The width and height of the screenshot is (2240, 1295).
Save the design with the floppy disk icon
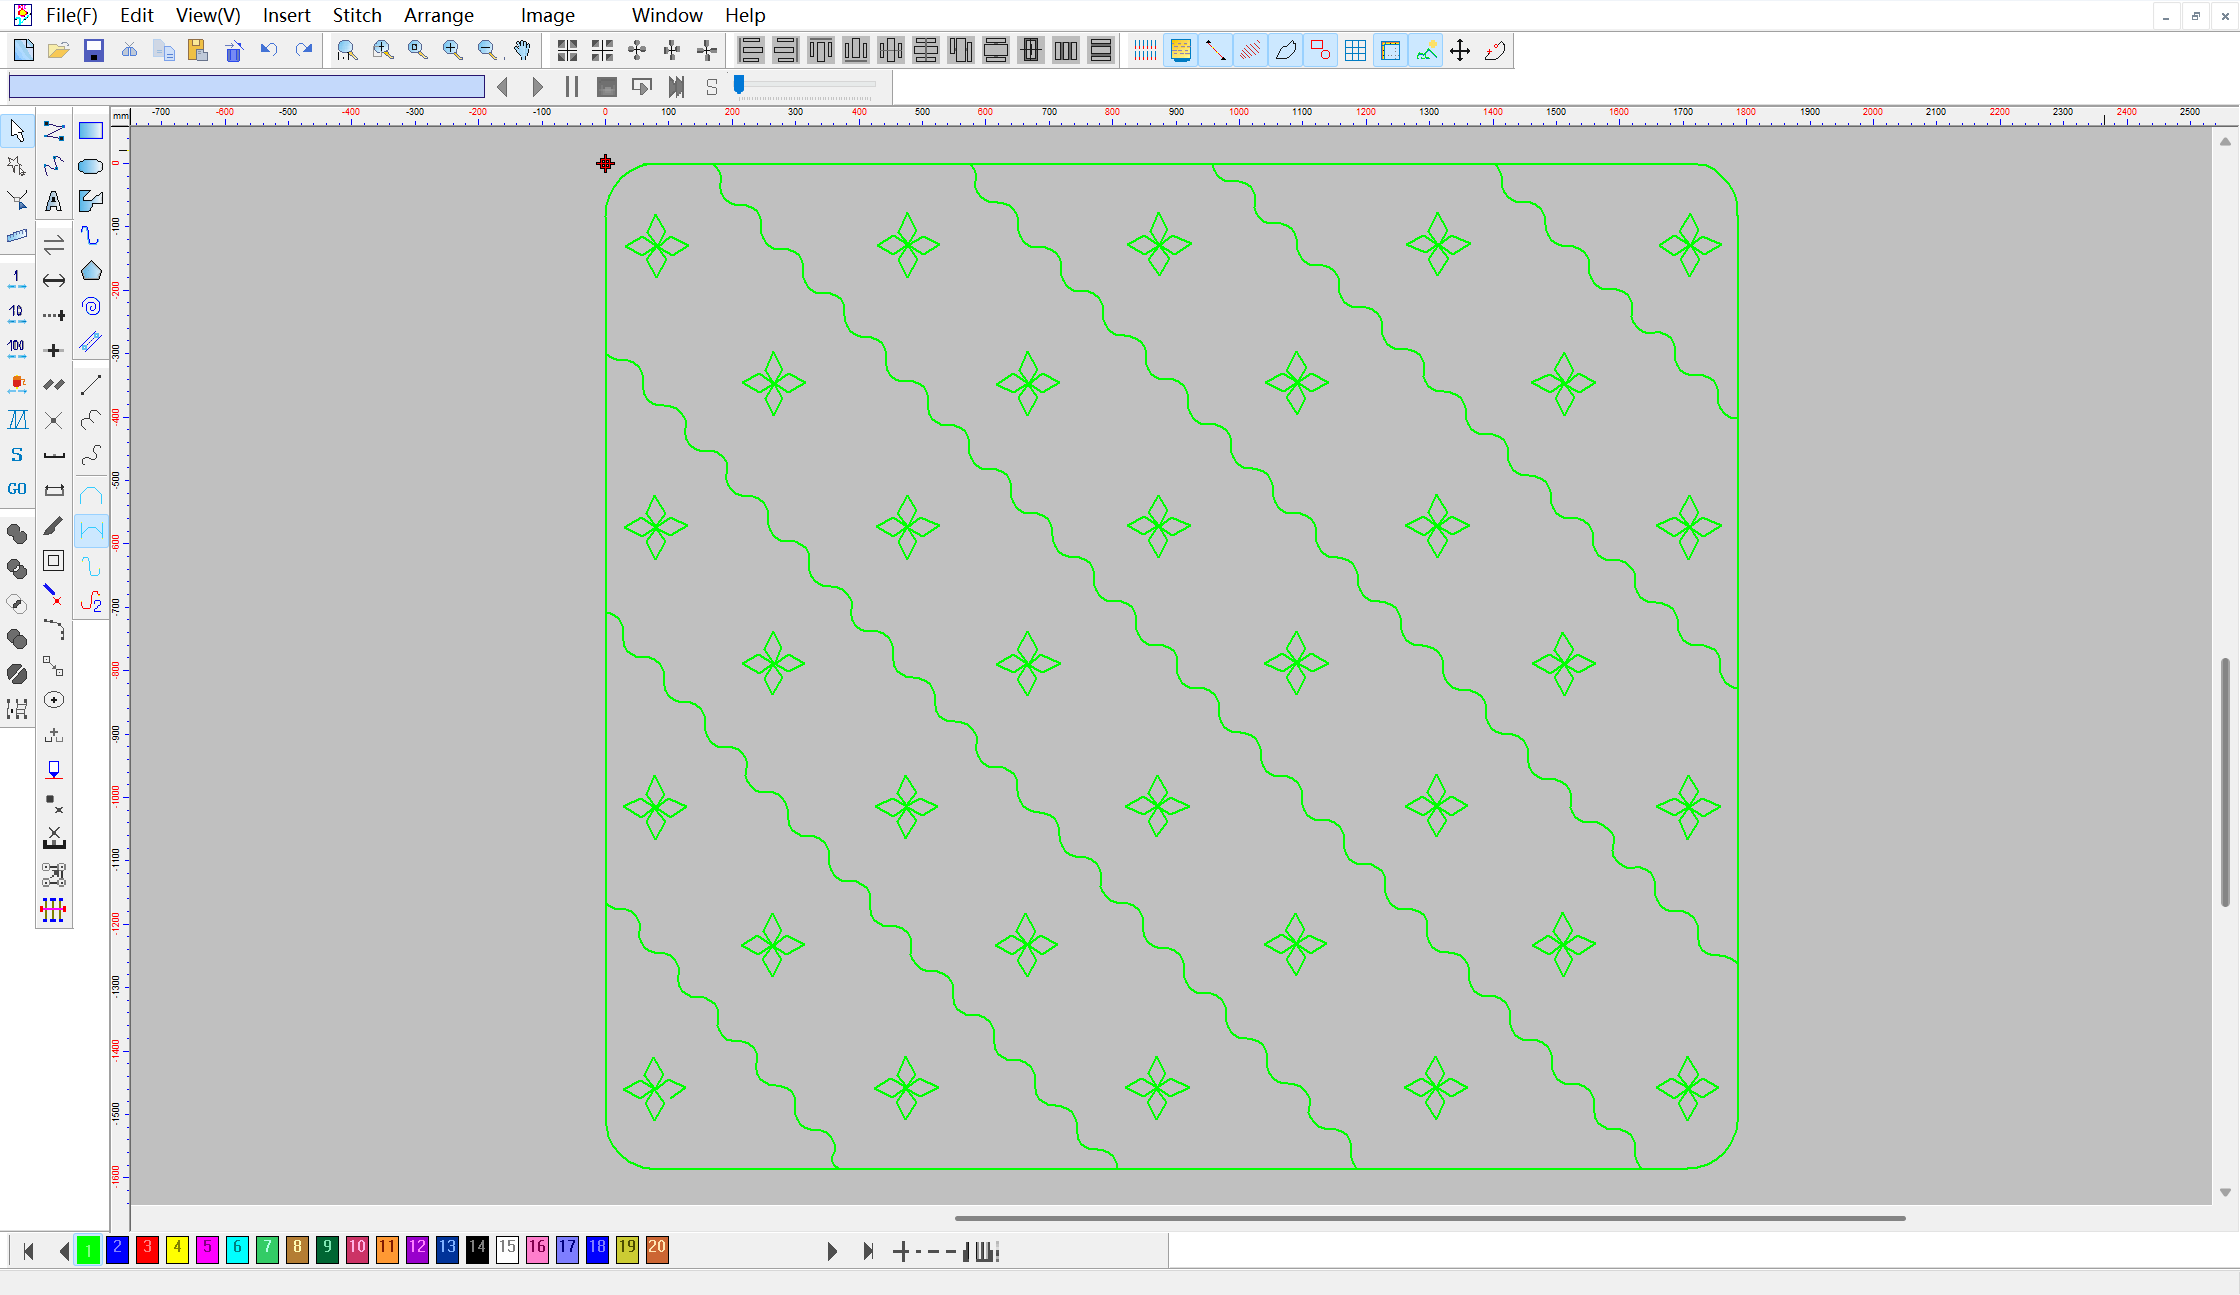click(x=94, y=50)
